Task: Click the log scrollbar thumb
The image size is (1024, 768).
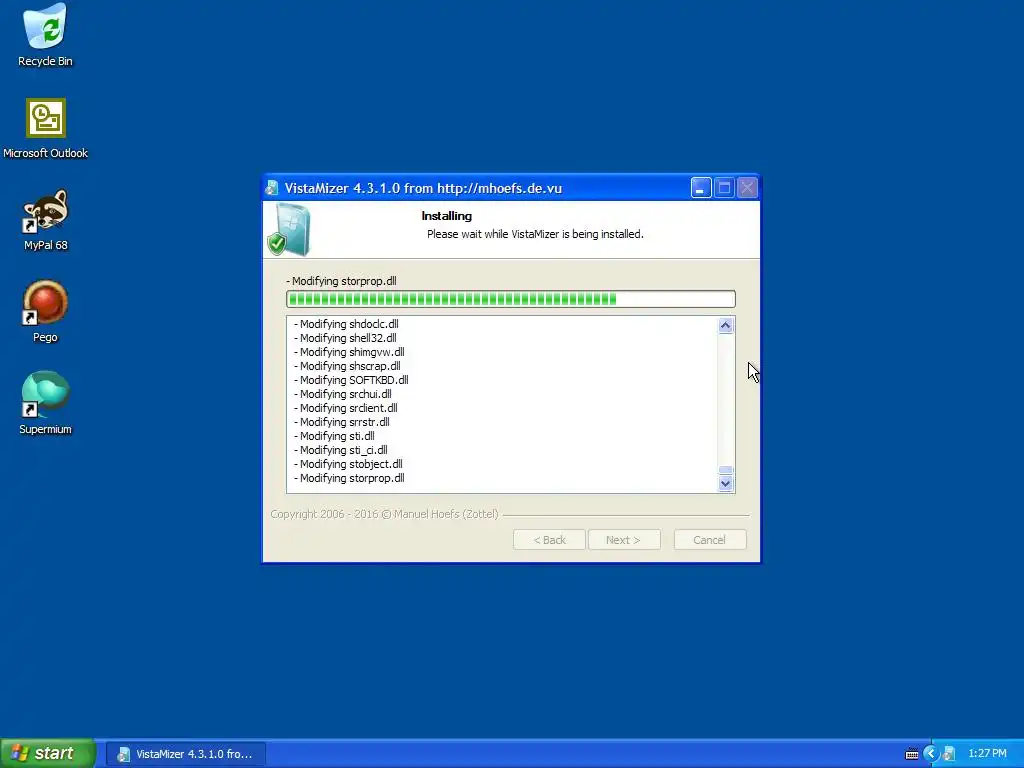Action: pyautogui.click(x=726, y=470)
